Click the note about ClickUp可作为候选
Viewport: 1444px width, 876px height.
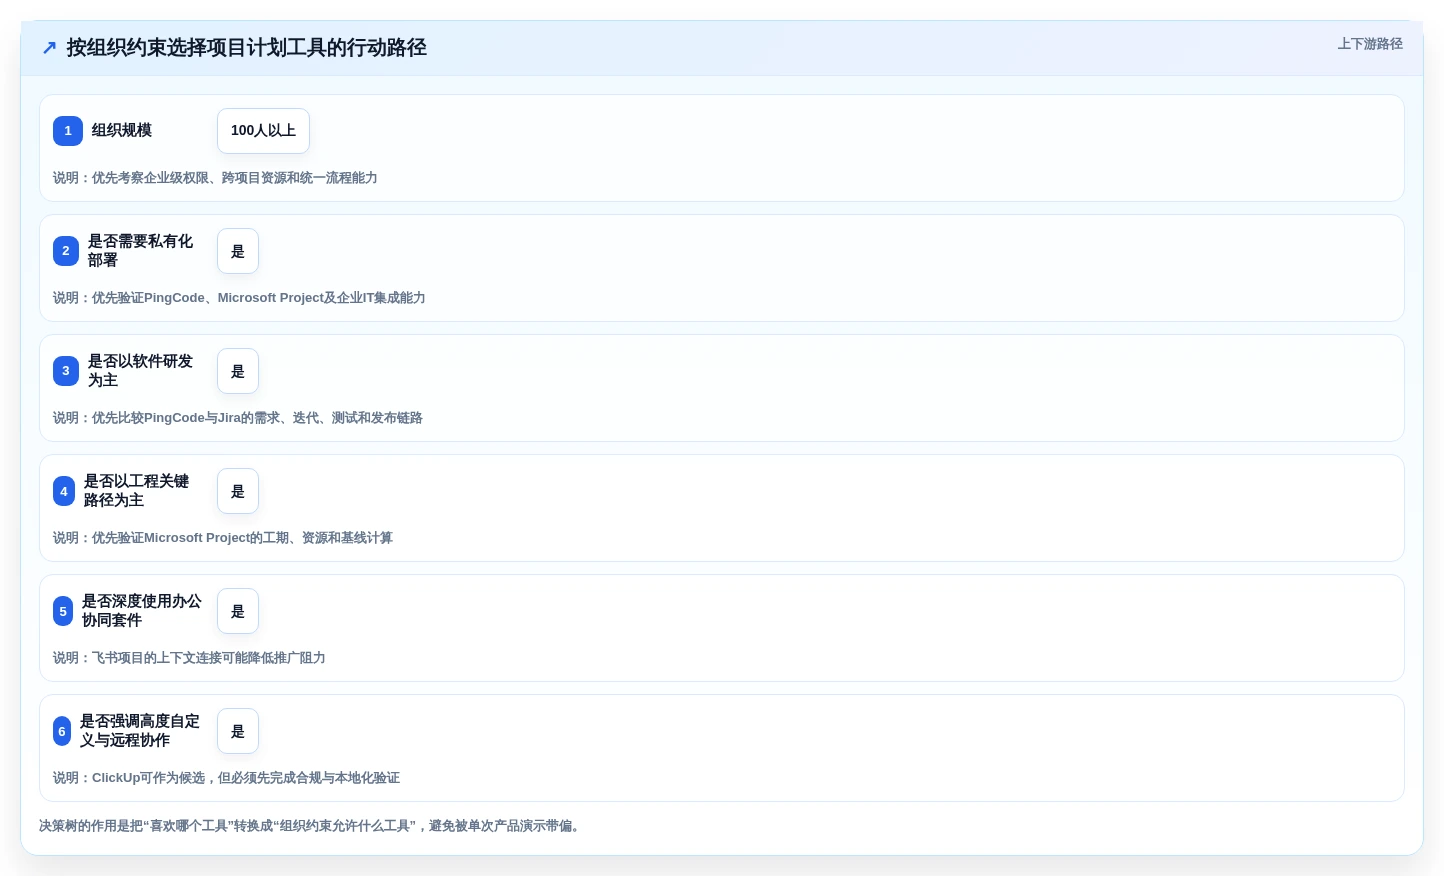click(226, 778)
